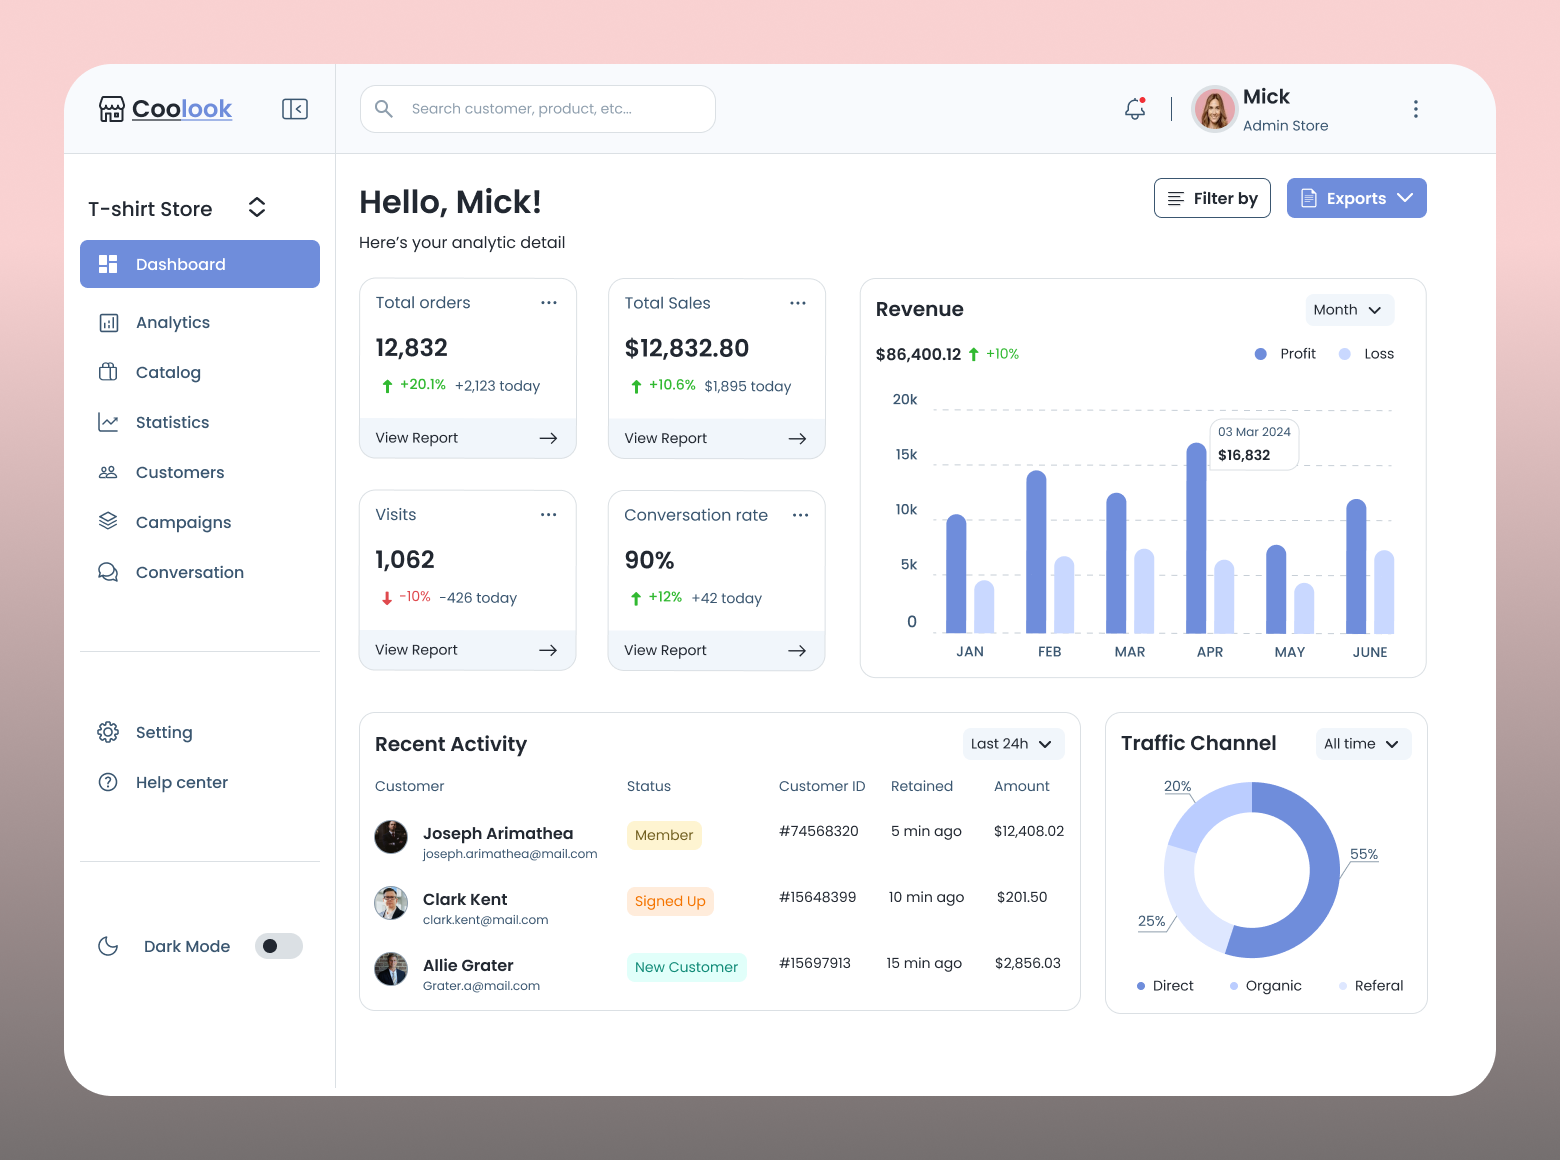The width and height of the screenshot is (1560, 1160).
Task: Open the Month dropdown on Revenue chart
Action: [x=1349, y=310]
